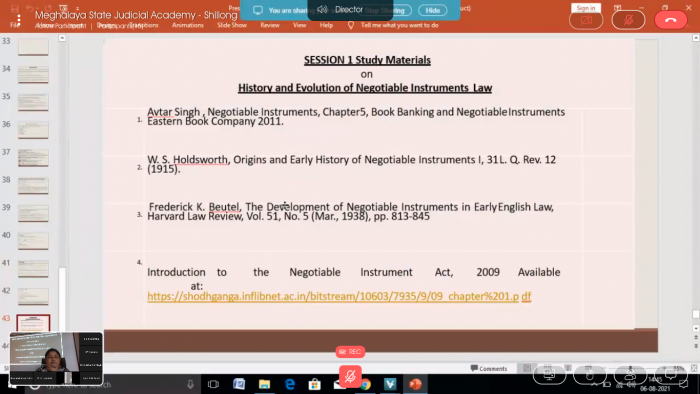Click the Previous Slide double-arrow button
700x394 pixels.
696,337
